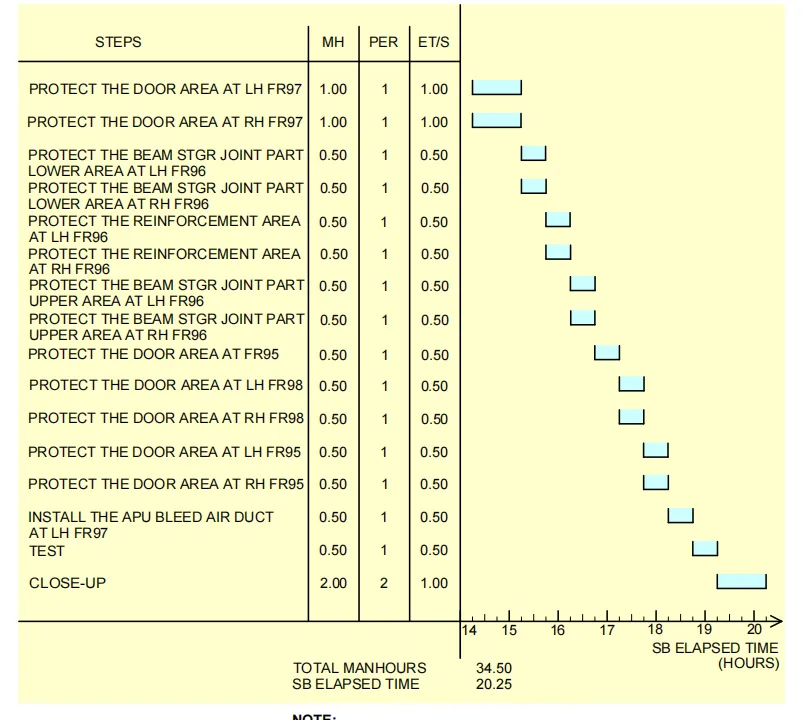Click Gantt bar for upper area RH FR96
Screen dimensions: 810x720
pos(583,318)
